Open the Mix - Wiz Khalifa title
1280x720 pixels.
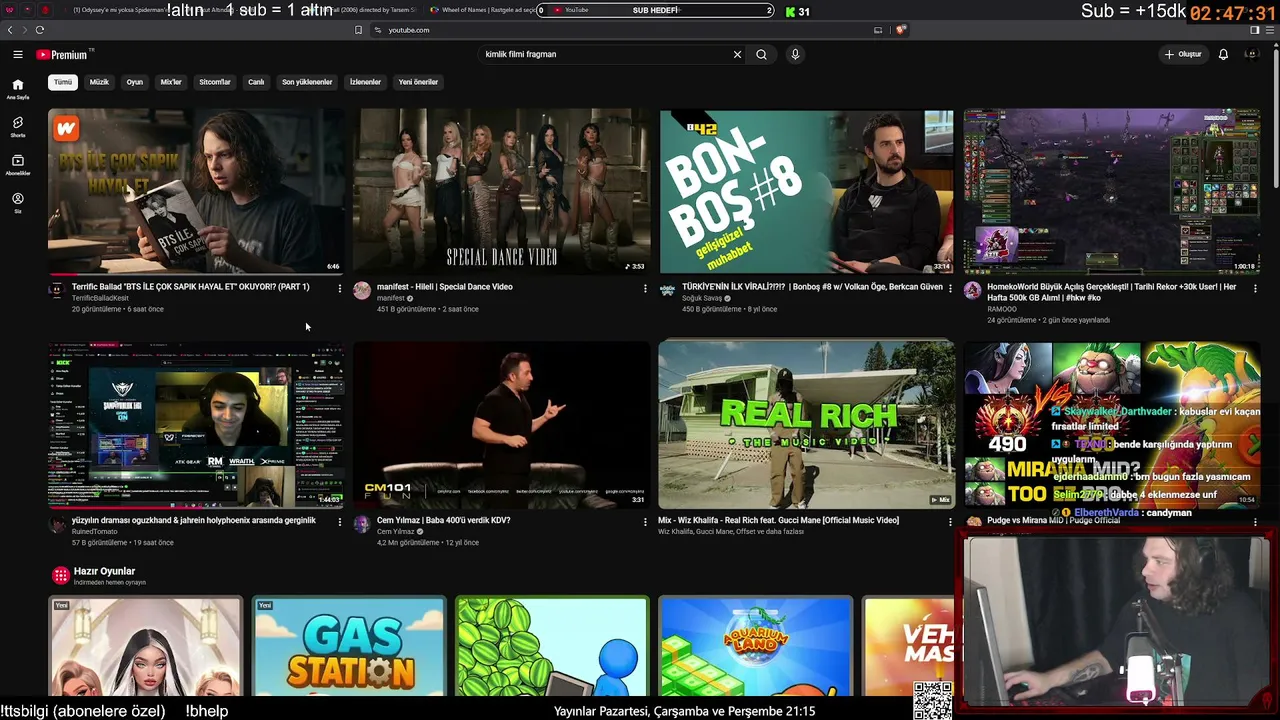(x=778, y=520)
